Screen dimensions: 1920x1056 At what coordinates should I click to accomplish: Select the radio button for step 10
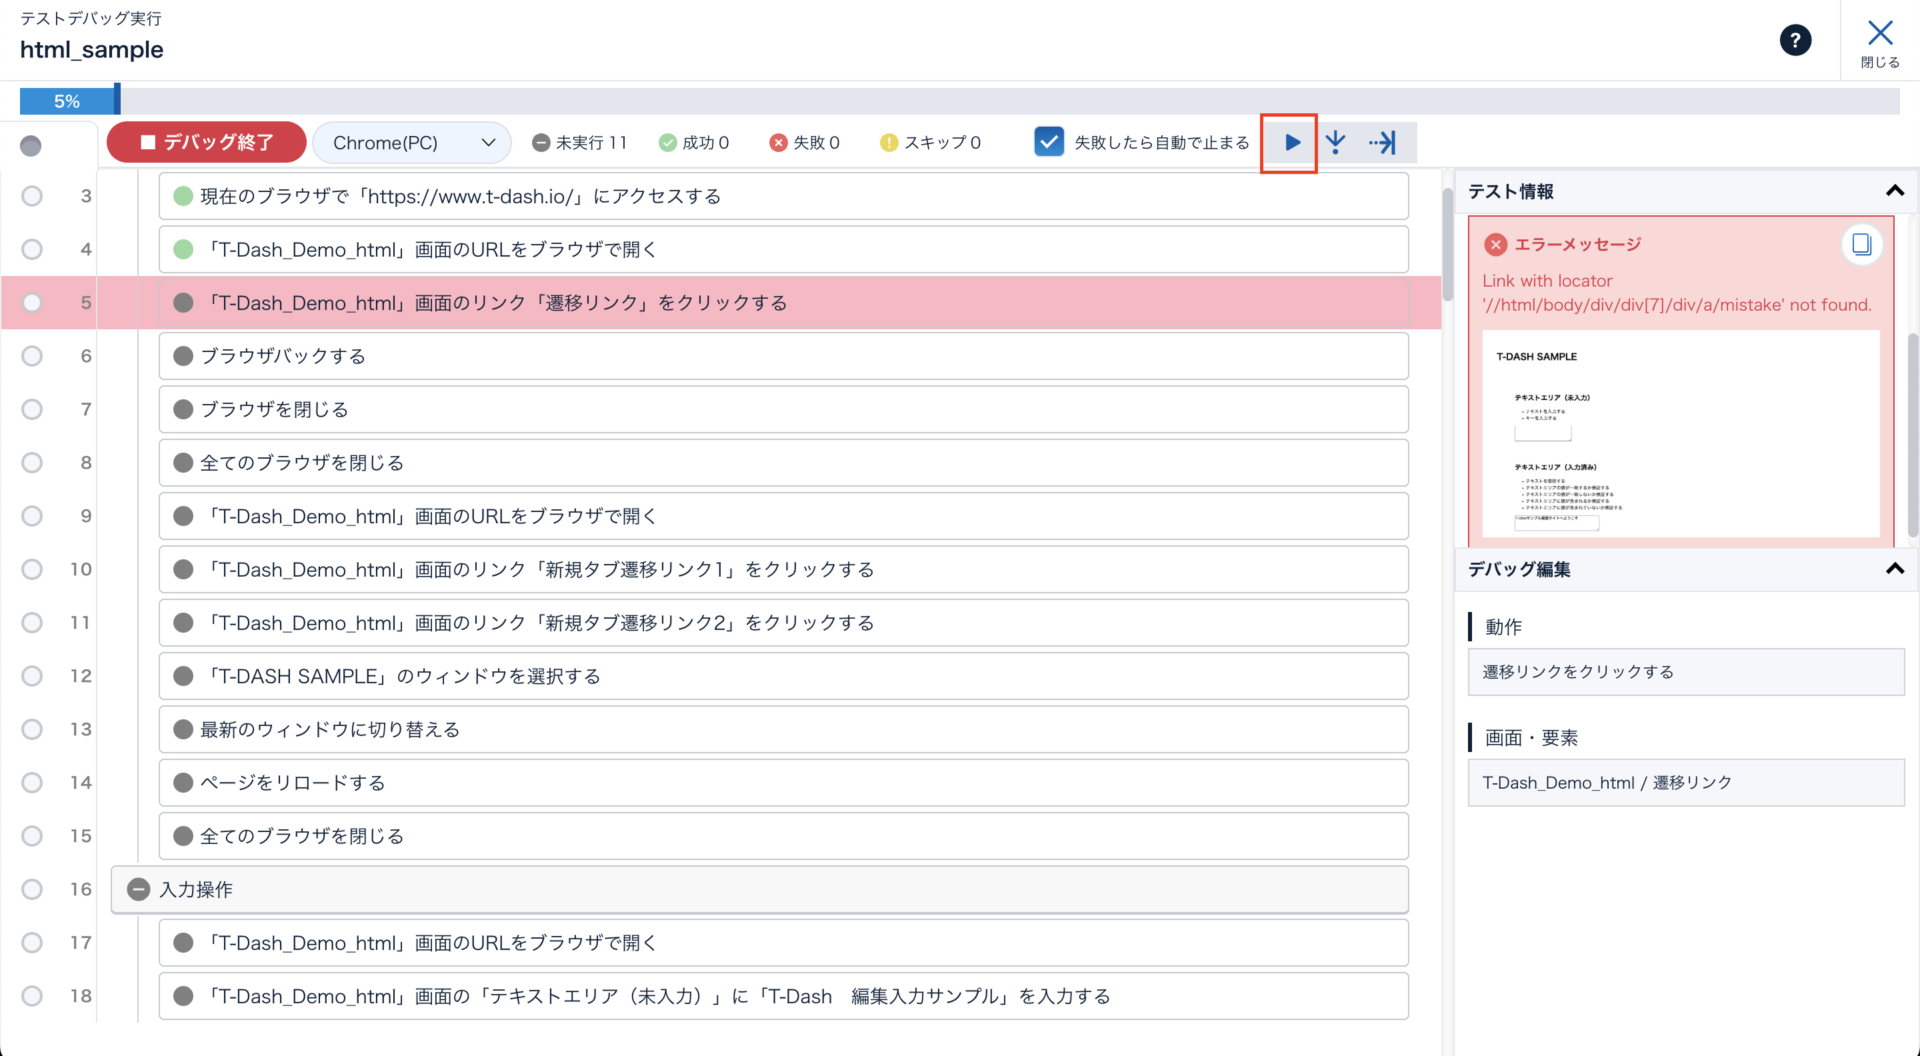(32, 569)
